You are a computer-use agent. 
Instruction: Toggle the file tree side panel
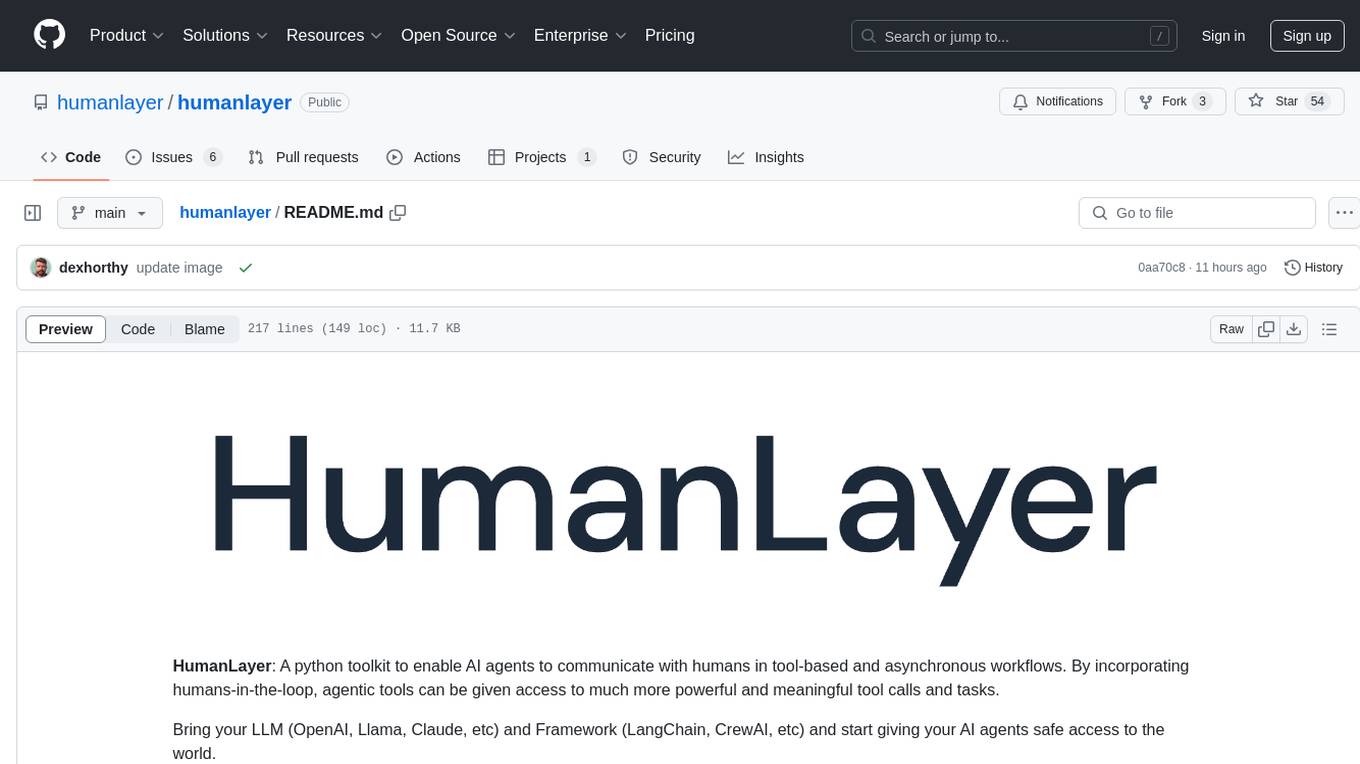tap(32, 213)
